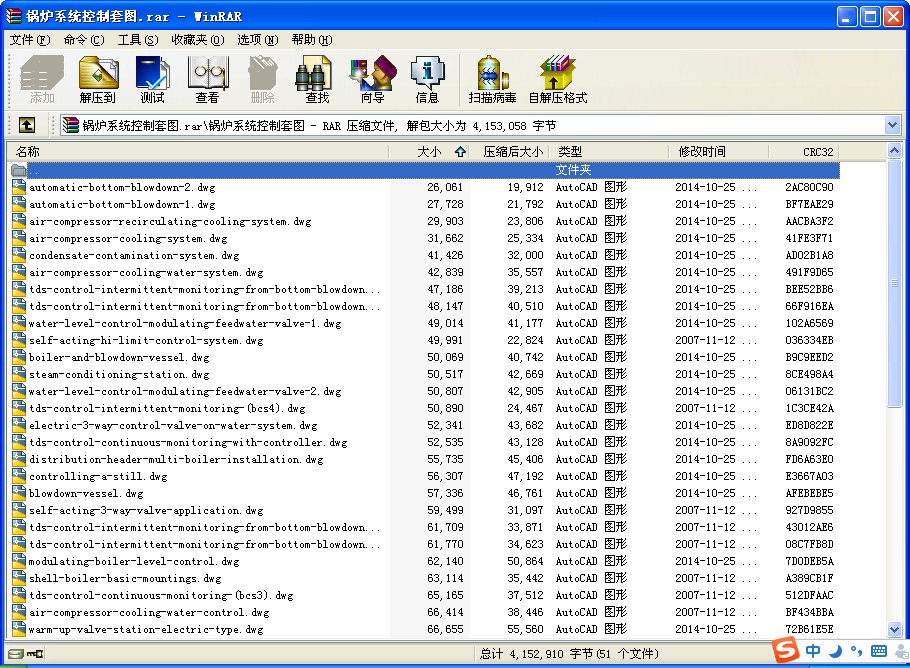
Task: Click the parent folder icon in first row
Action: coord(19,170)
